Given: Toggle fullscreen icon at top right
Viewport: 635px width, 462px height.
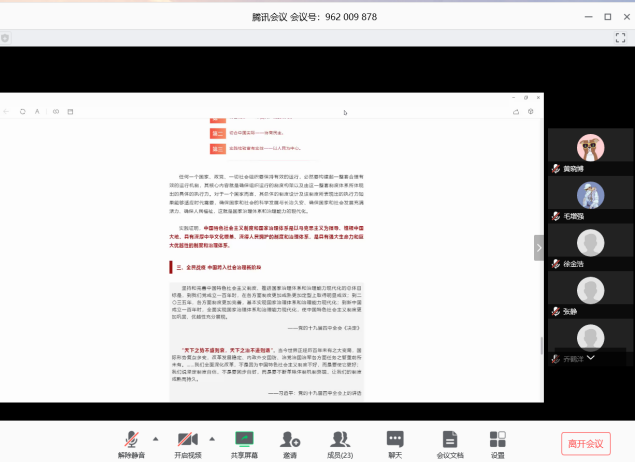Looking at the screenshot, I should (x=620, y=37).
